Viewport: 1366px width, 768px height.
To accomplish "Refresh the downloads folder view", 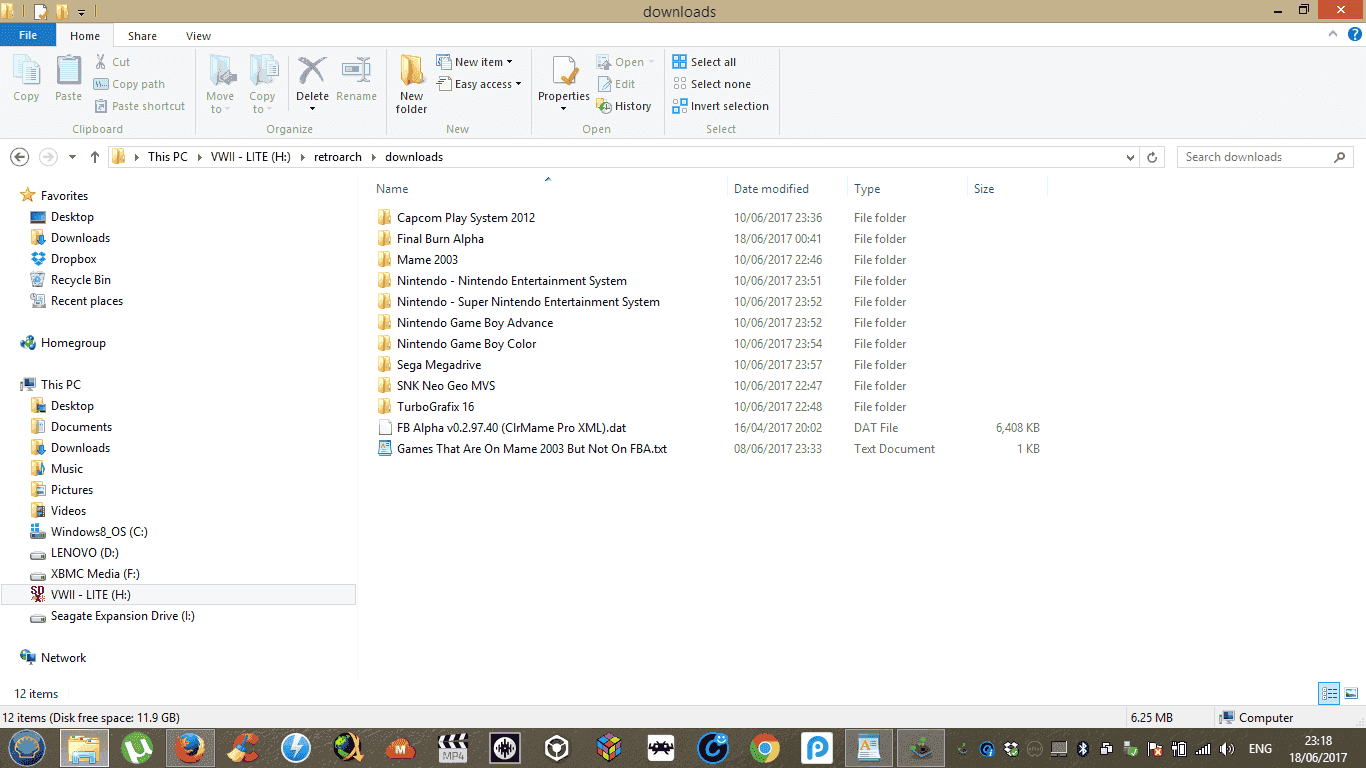I will coord(1152,157).
